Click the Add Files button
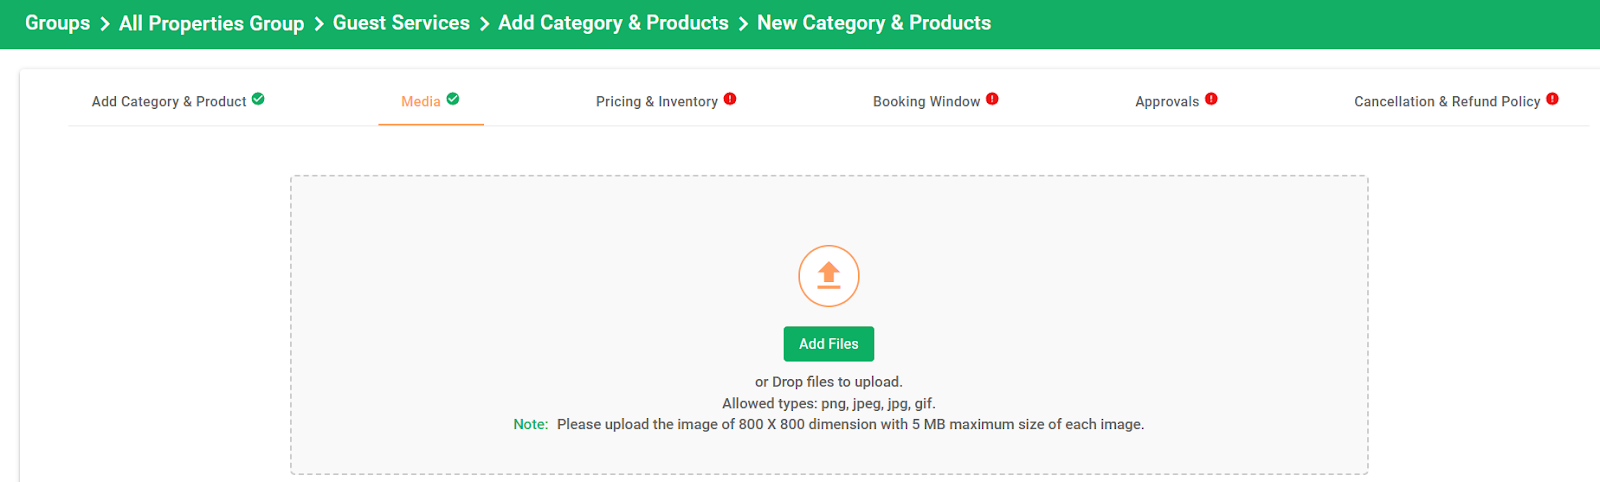The width and height of the screenshot is (1600, 482). [x=829, y=344]
